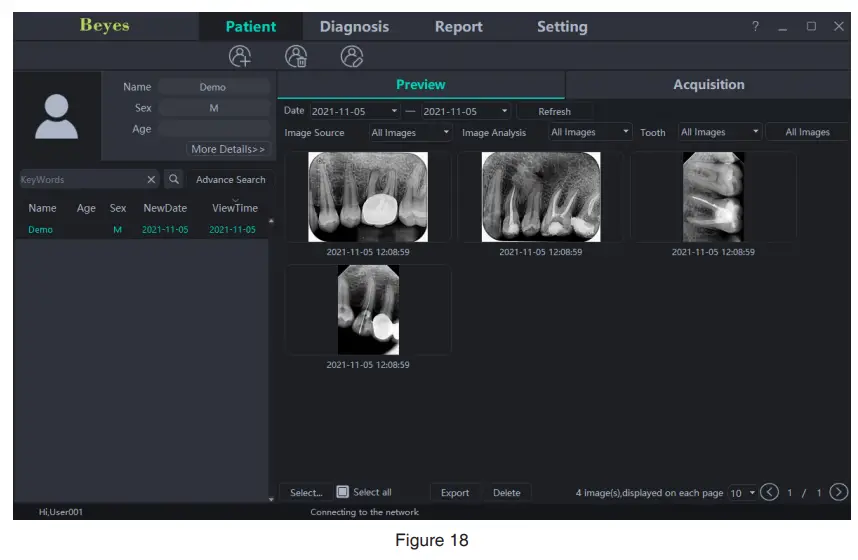The width and height of the screenshot is (858, 560).
Task: Open the start date dropdown
Action: click(x=394, y=112)
